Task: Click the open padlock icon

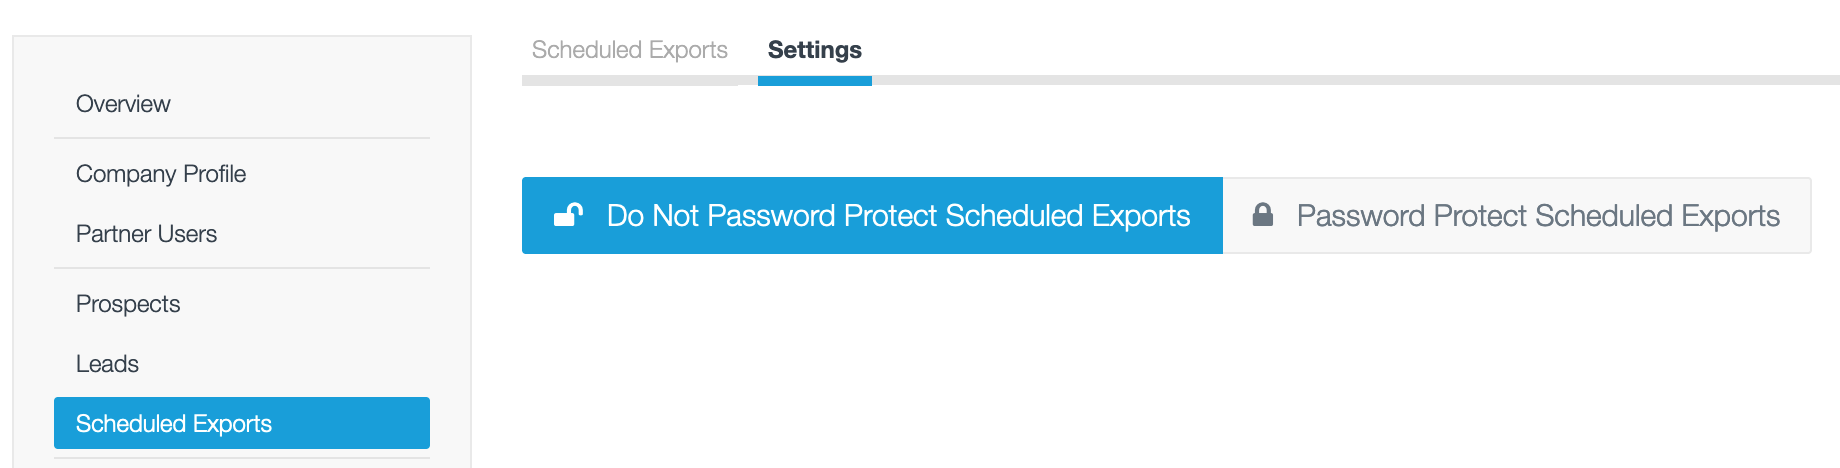Action: 569,215
